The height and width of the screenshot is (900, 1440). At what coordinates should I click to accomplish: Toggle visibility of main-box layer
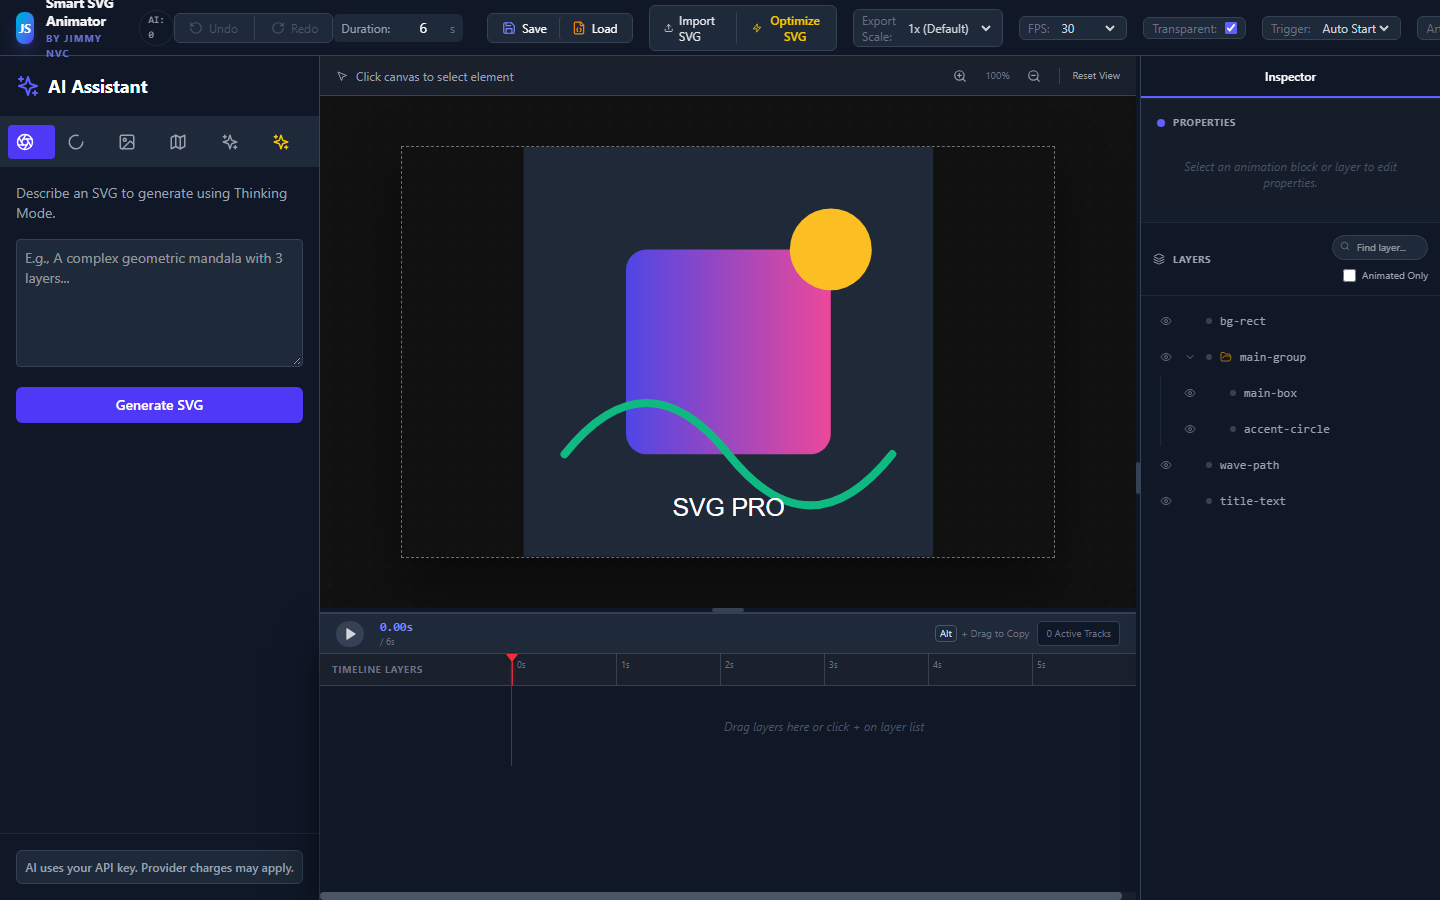point(1190,393)
